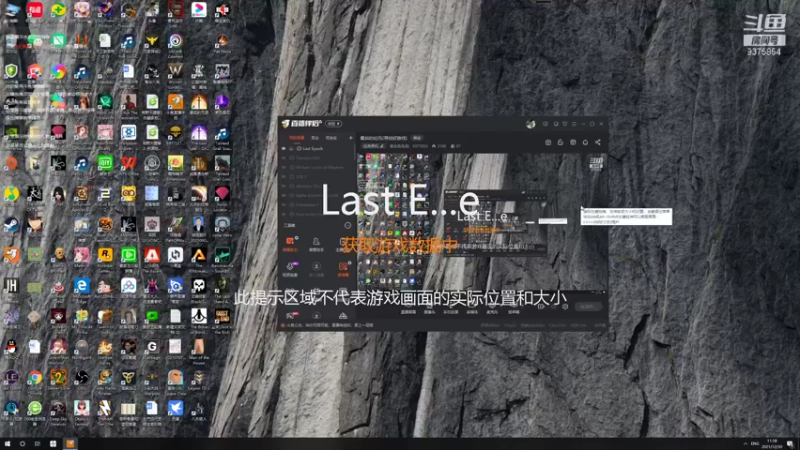Click the edit button below the room title
This screenshot has height=450, width=800.
[373, 146]
